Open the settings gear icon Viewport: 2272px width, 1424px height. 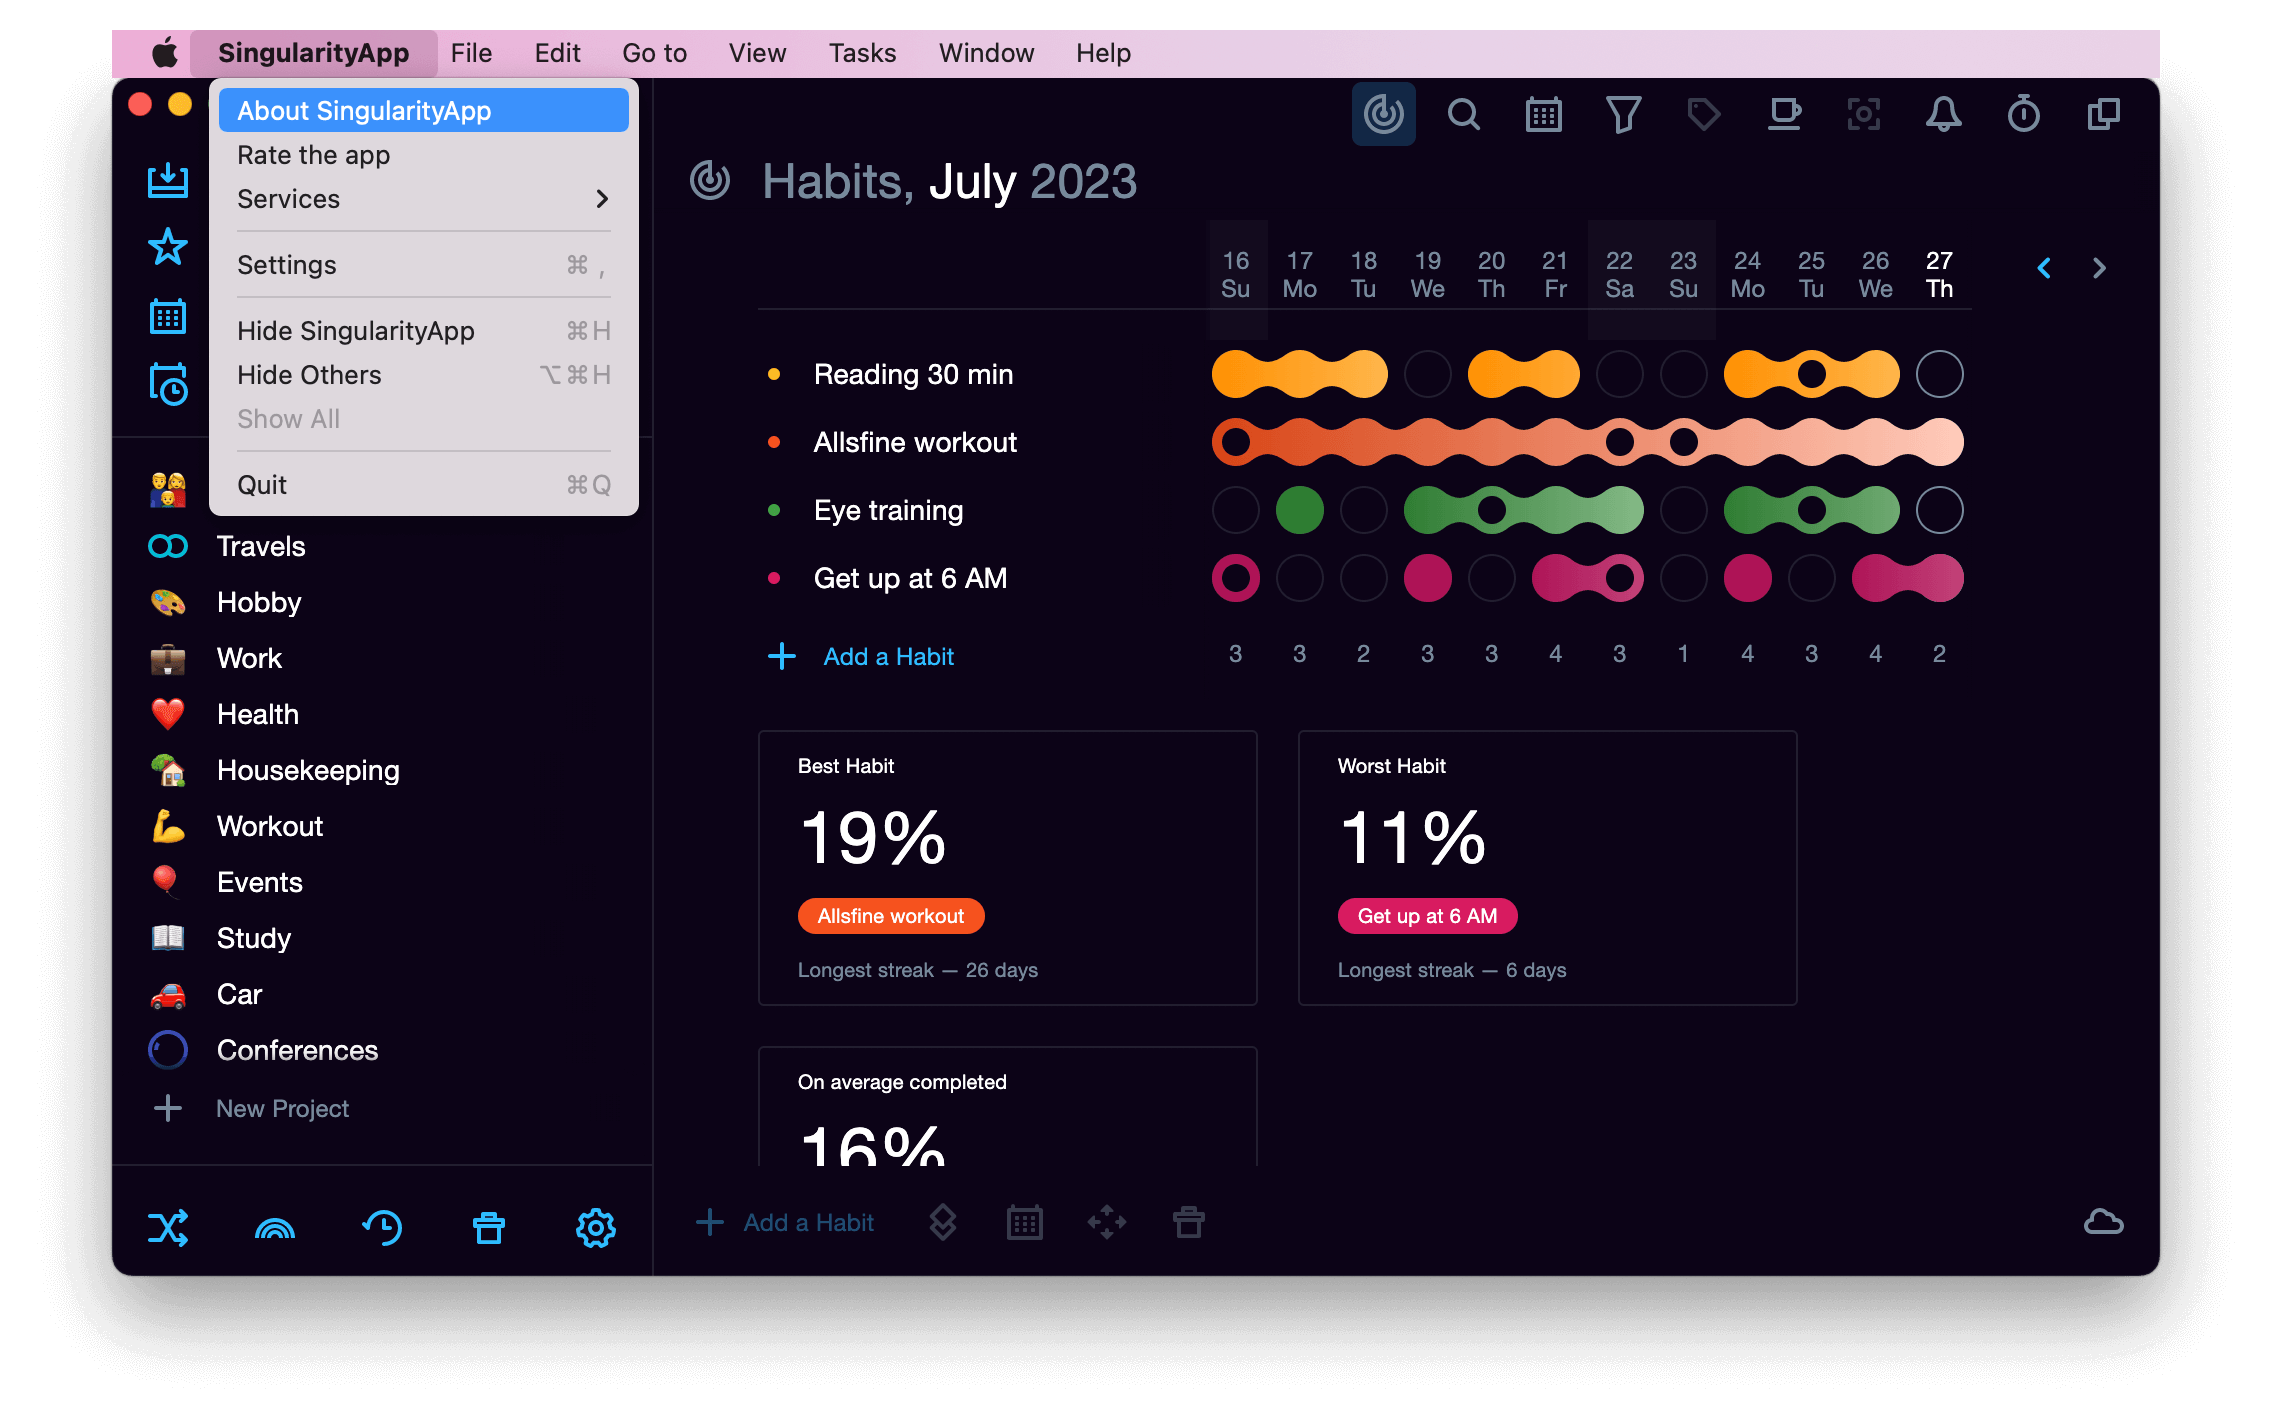[596, 1228]
